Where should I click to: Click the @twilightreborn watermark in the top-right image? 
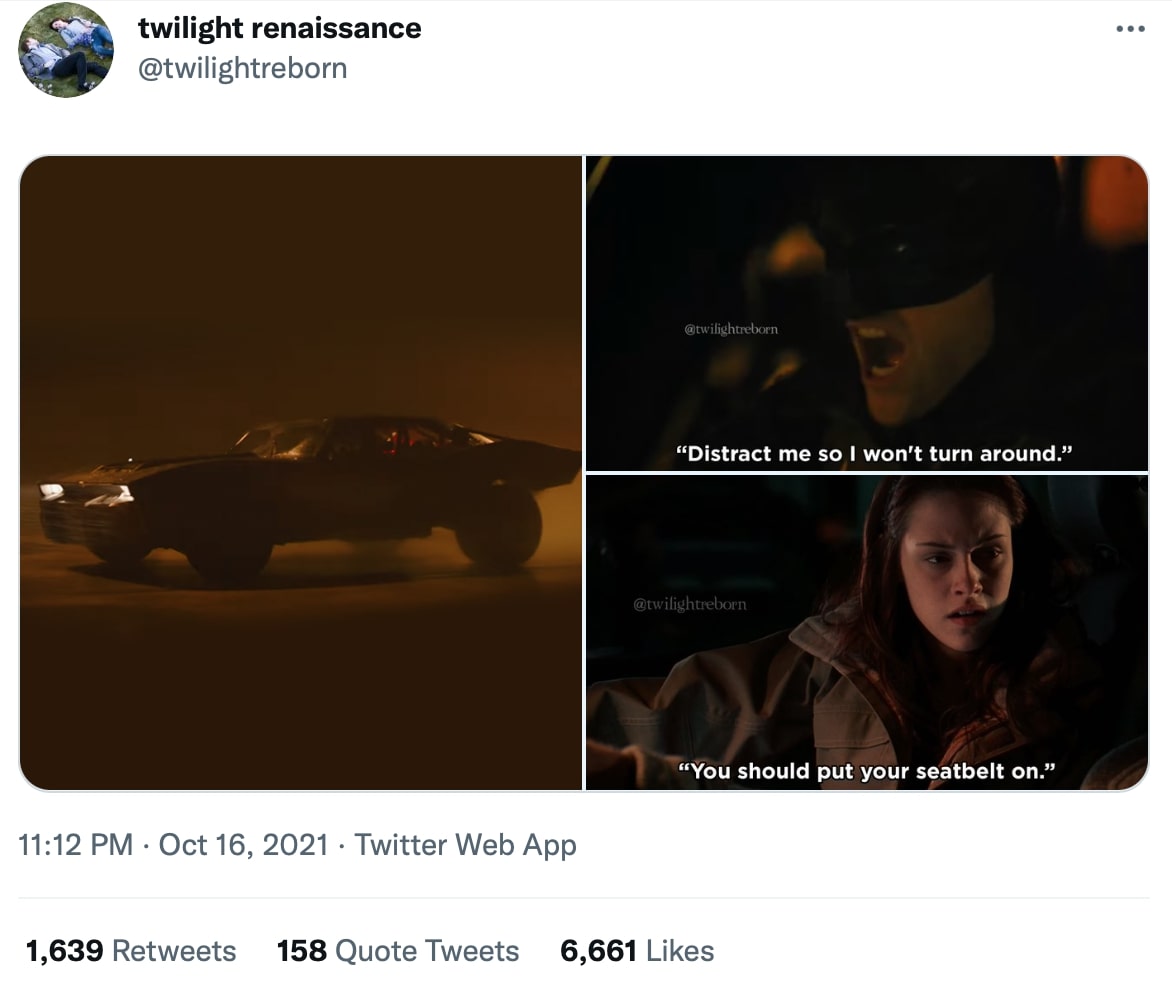[x=731, y=329]
